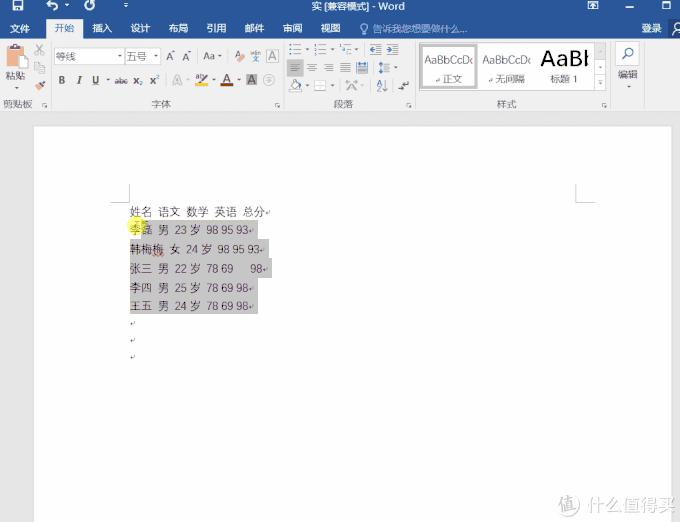Expand the styles gallery More arrow
This screenshot has height=522, width=680.
coord(600,82)
